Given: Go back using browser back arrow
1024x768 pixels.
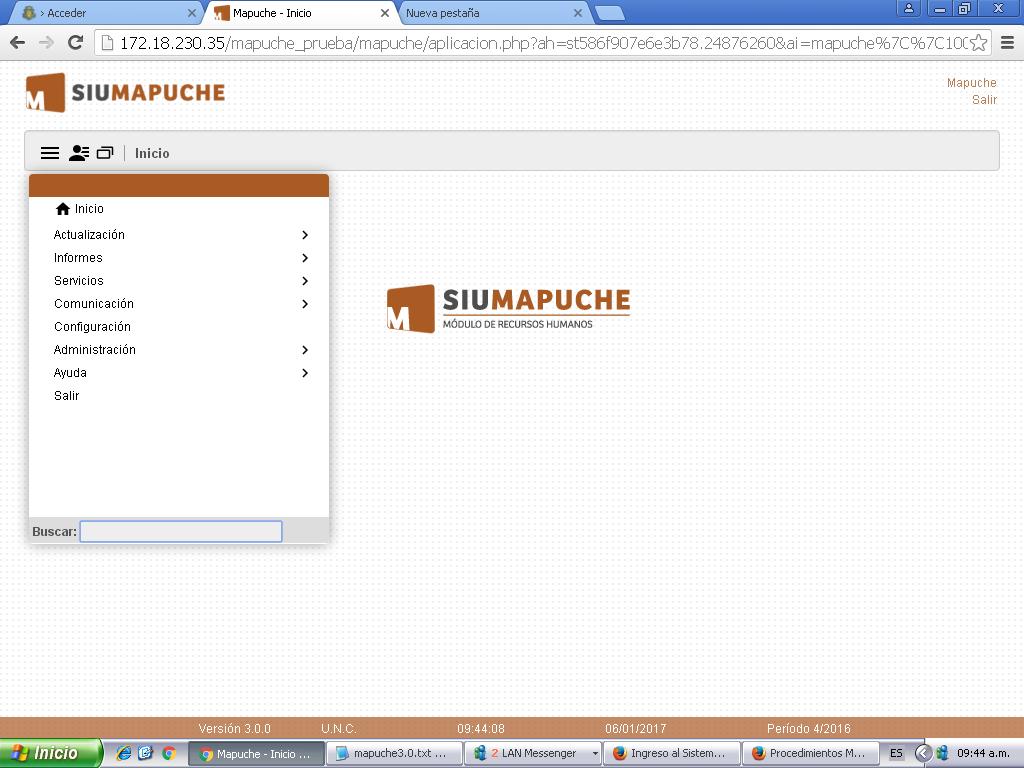Looking at the screenshot, I should pos(17,42).
